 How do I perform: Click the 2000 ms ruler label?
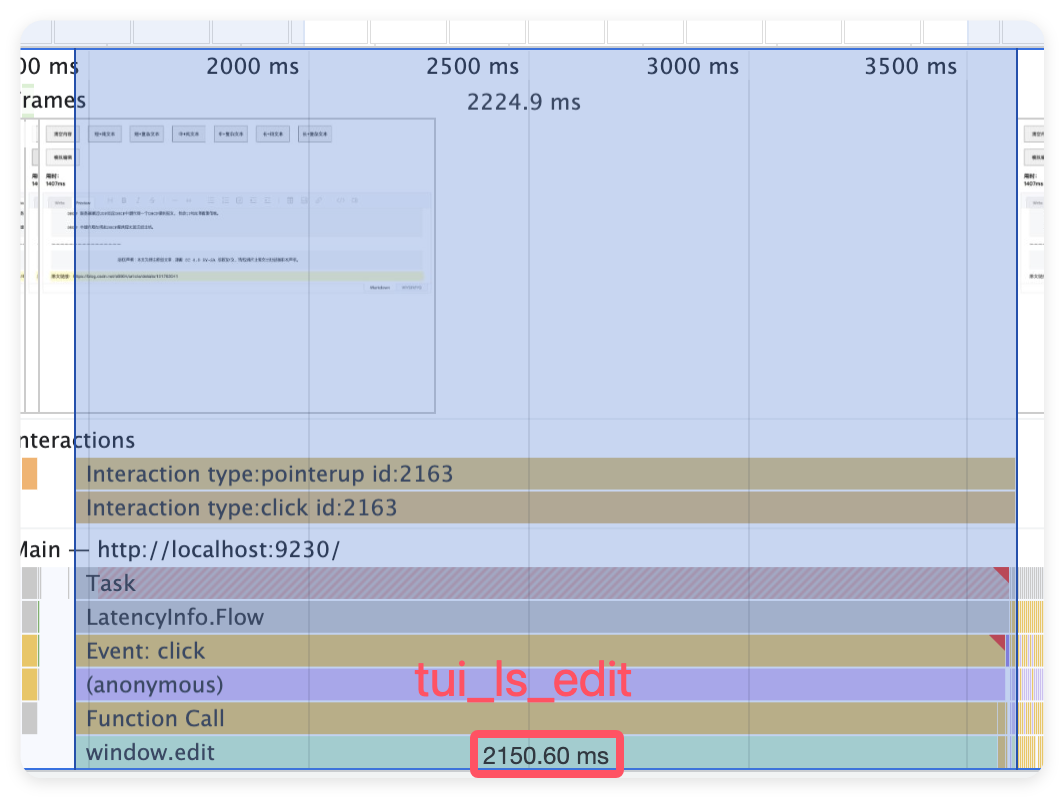252,66
